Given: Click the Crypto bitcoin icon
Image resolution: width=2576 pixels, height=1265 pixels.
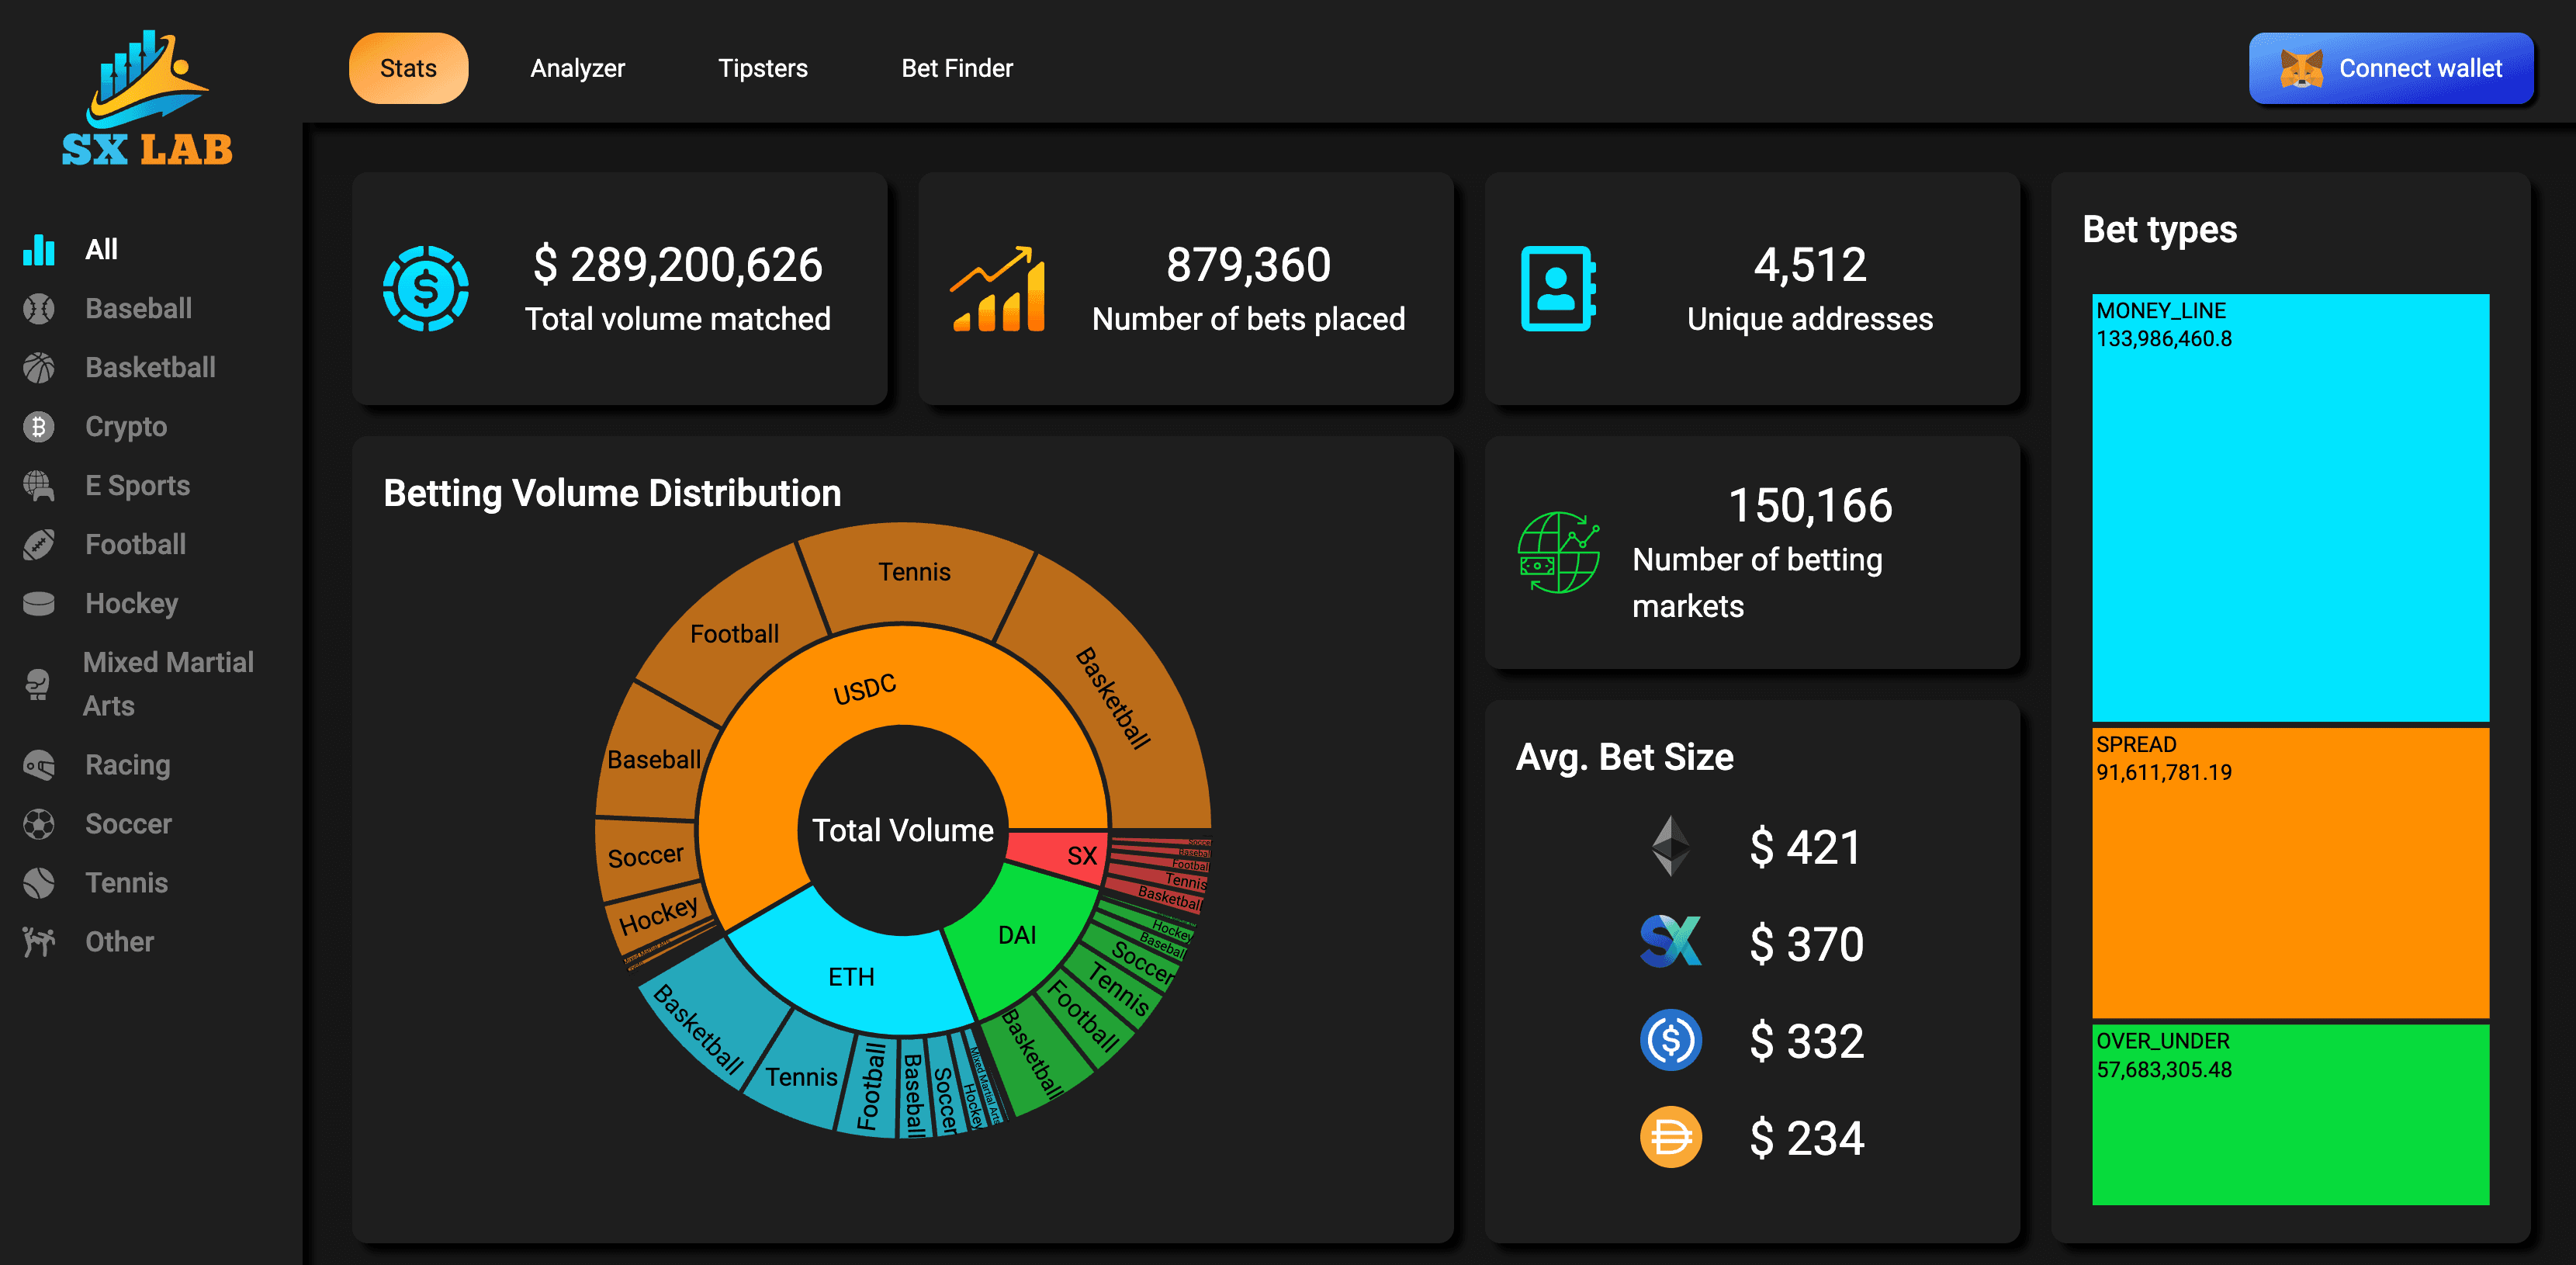Looking at the screenshot, I should click(x=39, y=427).
